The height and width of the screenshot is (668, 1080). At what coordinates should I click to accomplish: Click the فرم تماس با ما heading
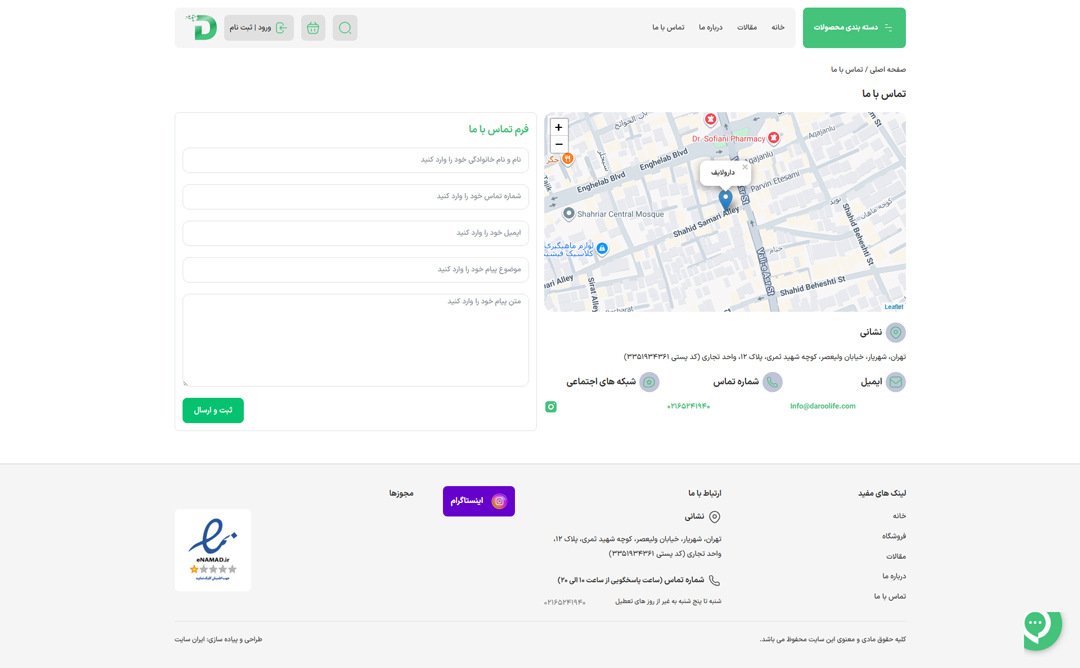(499, 129)
